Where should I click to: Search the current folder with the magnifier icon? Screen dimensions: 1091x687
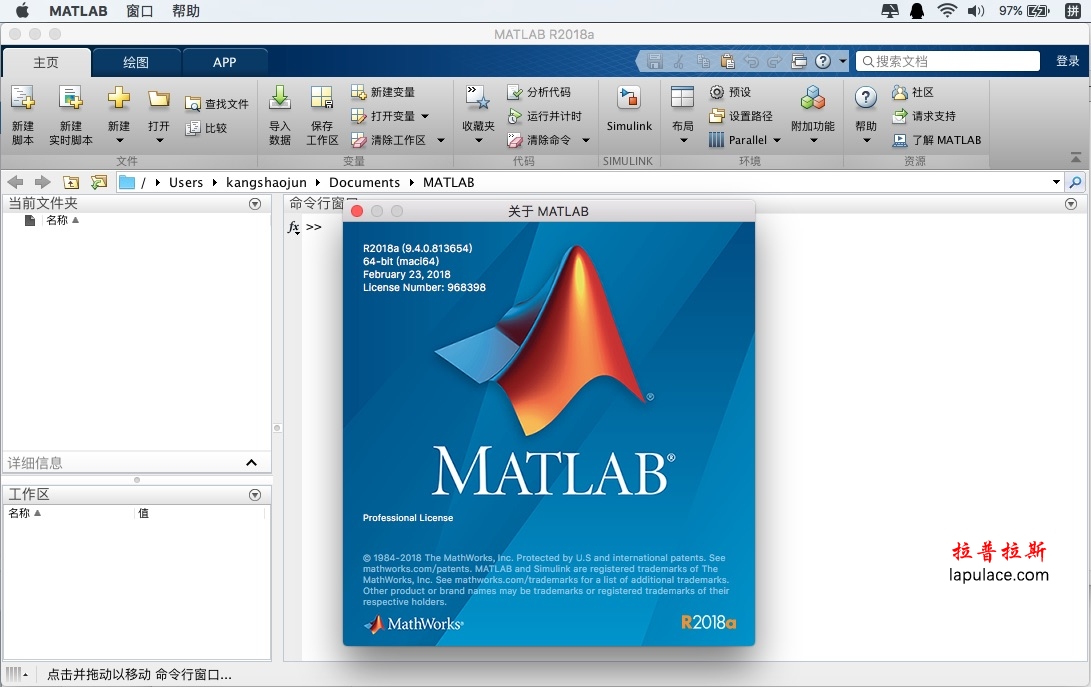(1076, 182)
